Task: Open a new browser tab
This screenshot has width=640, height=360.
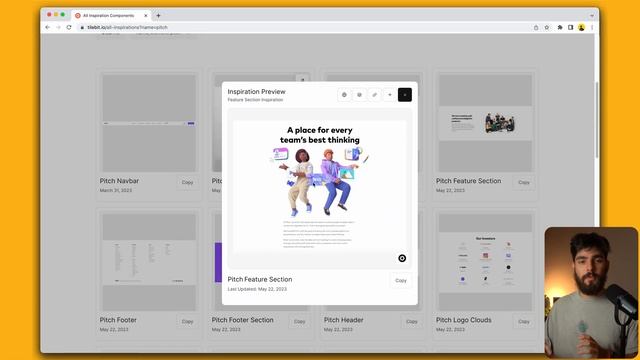Action: pos(158,16)
